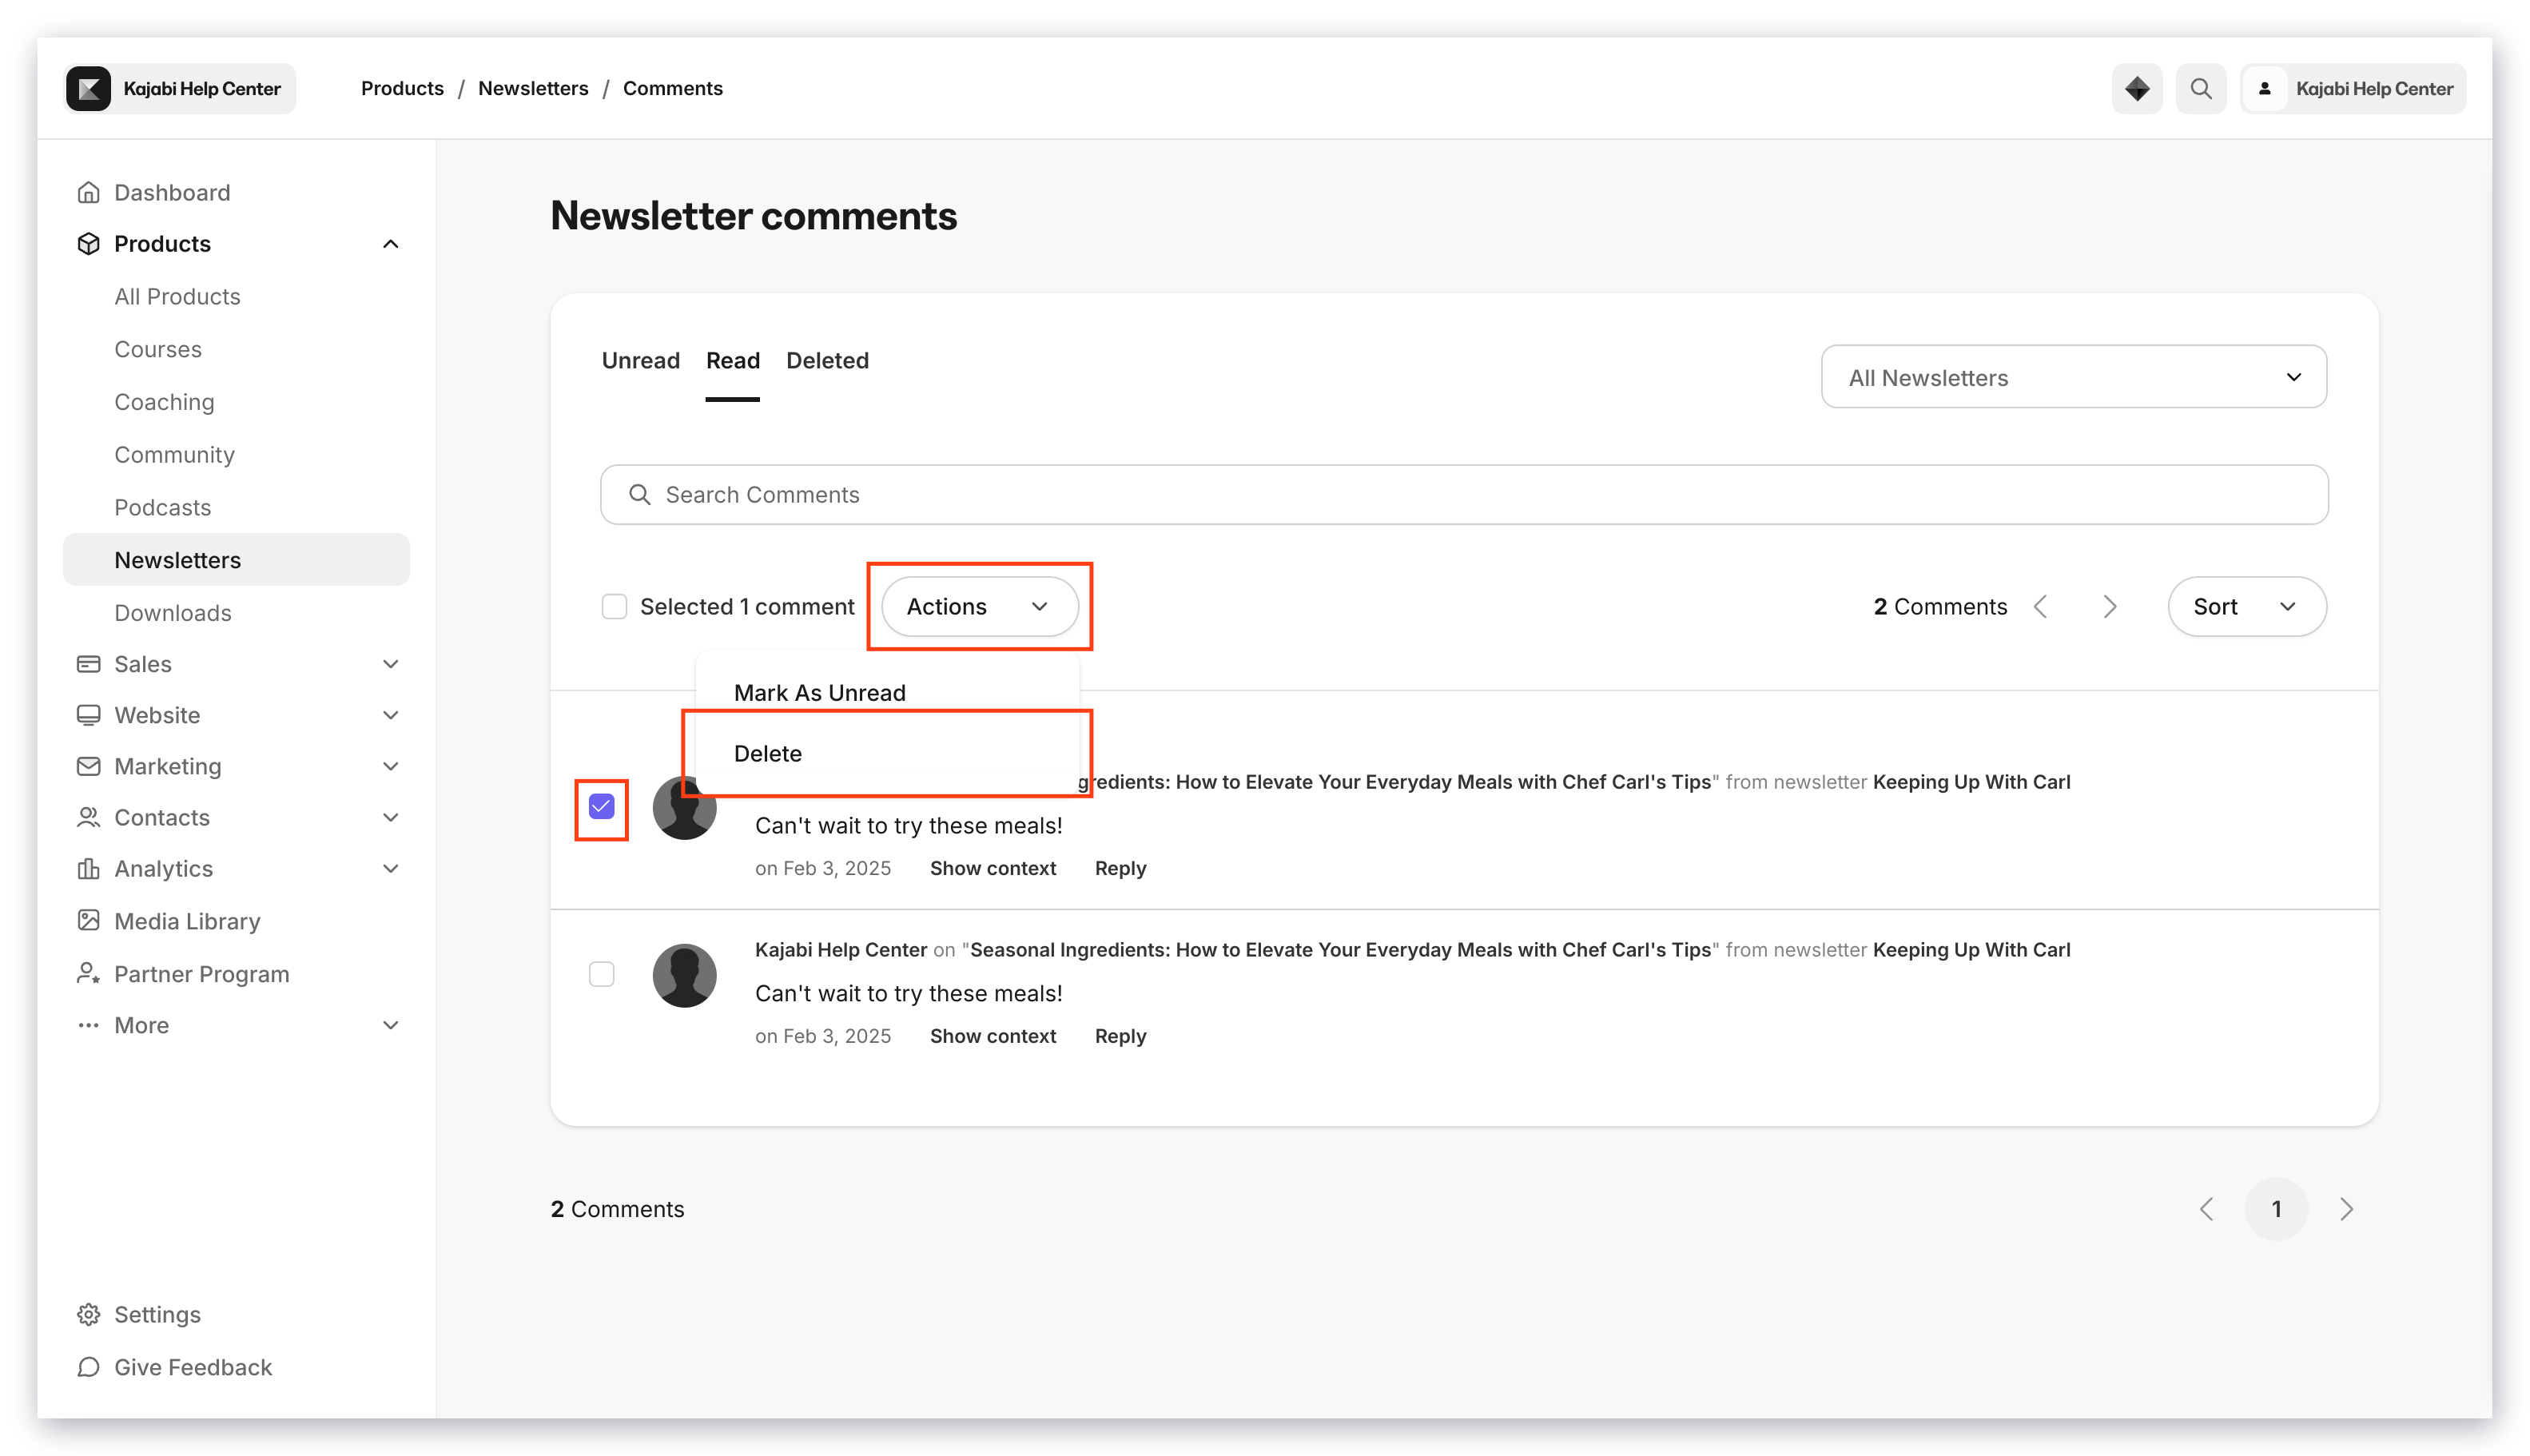Choose Delete from Actions menu
Image resolution: width=2530 pixels, height=1456 pixels.
point(767,753)
